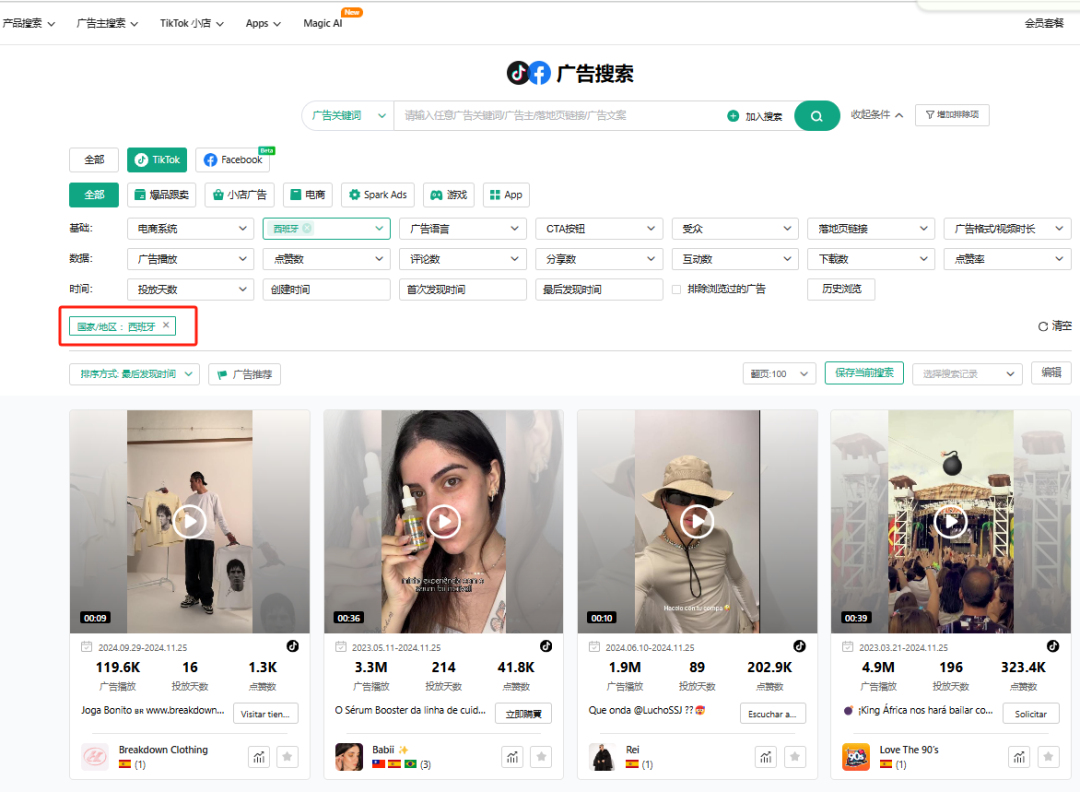Open the 排序方式 sort dropdown
Viewport: 1080px width, 792px height.
coord(134,373)
